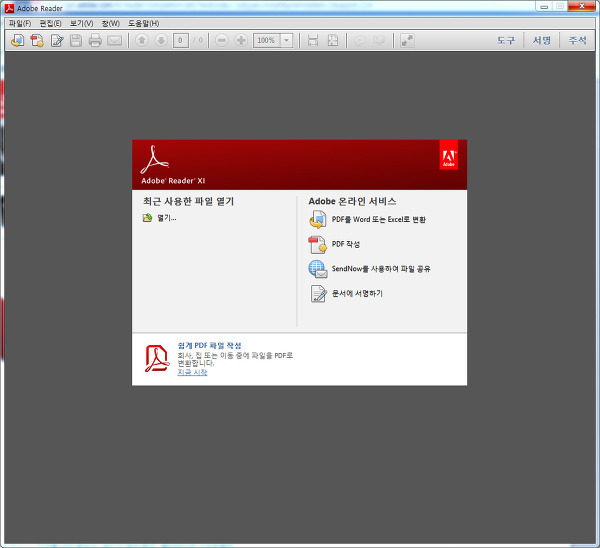Screen dimensions: 600x548
Task: Click the 100% zoom value field
Action: point(267,40)
